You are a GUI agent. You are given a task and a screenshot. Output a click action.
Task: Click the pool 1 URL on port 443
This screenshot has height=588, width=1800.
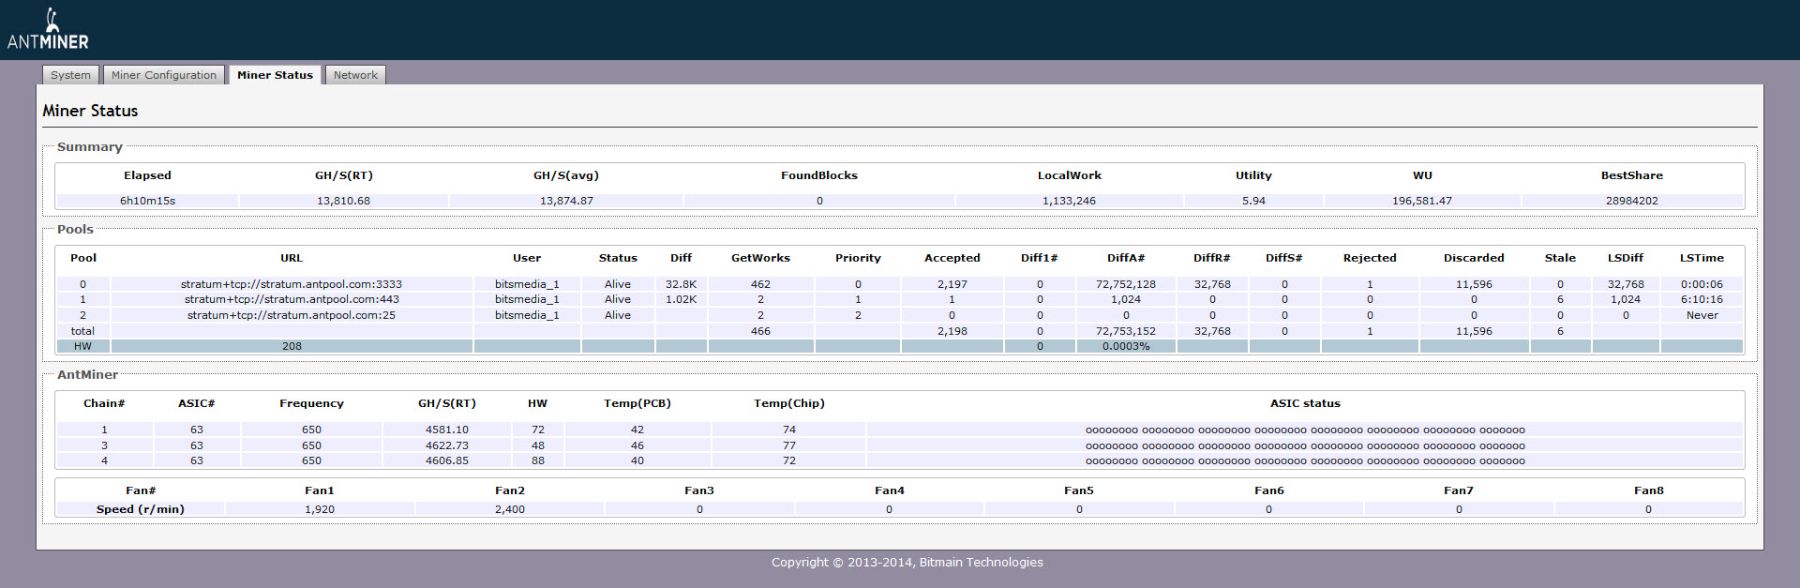[291, 299]
